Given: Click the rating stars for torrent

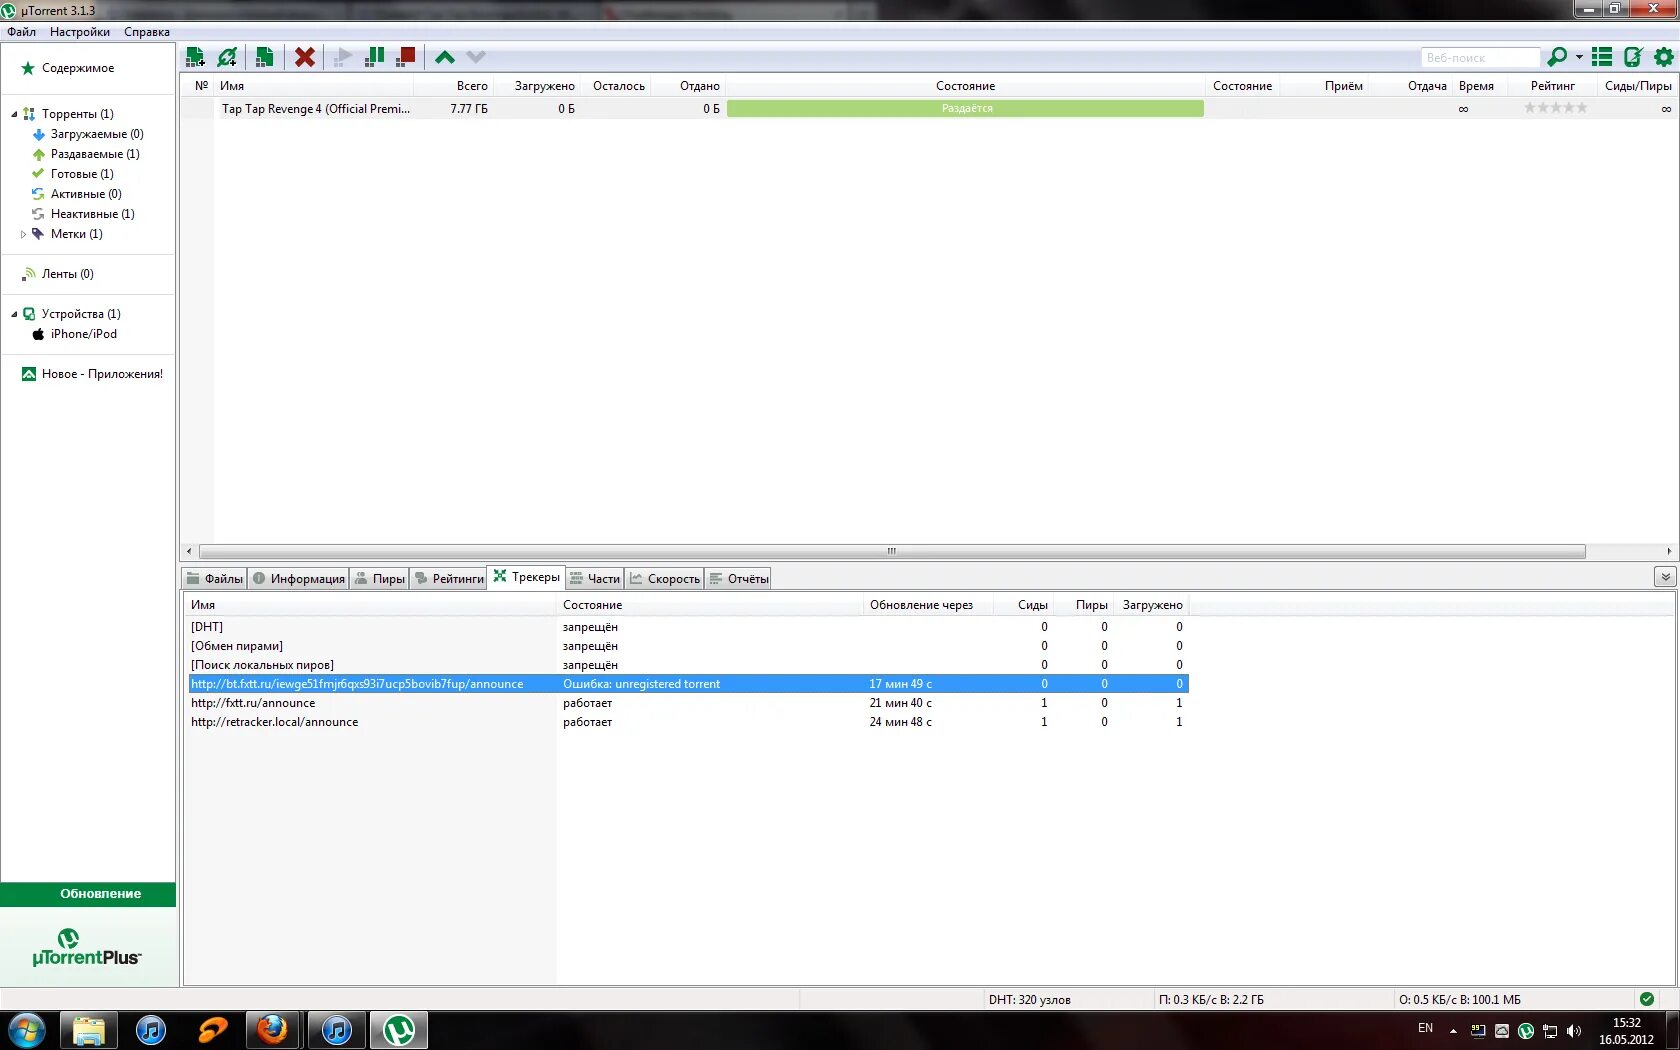Looking at the screenshot, I should (x=1555, y=108).
